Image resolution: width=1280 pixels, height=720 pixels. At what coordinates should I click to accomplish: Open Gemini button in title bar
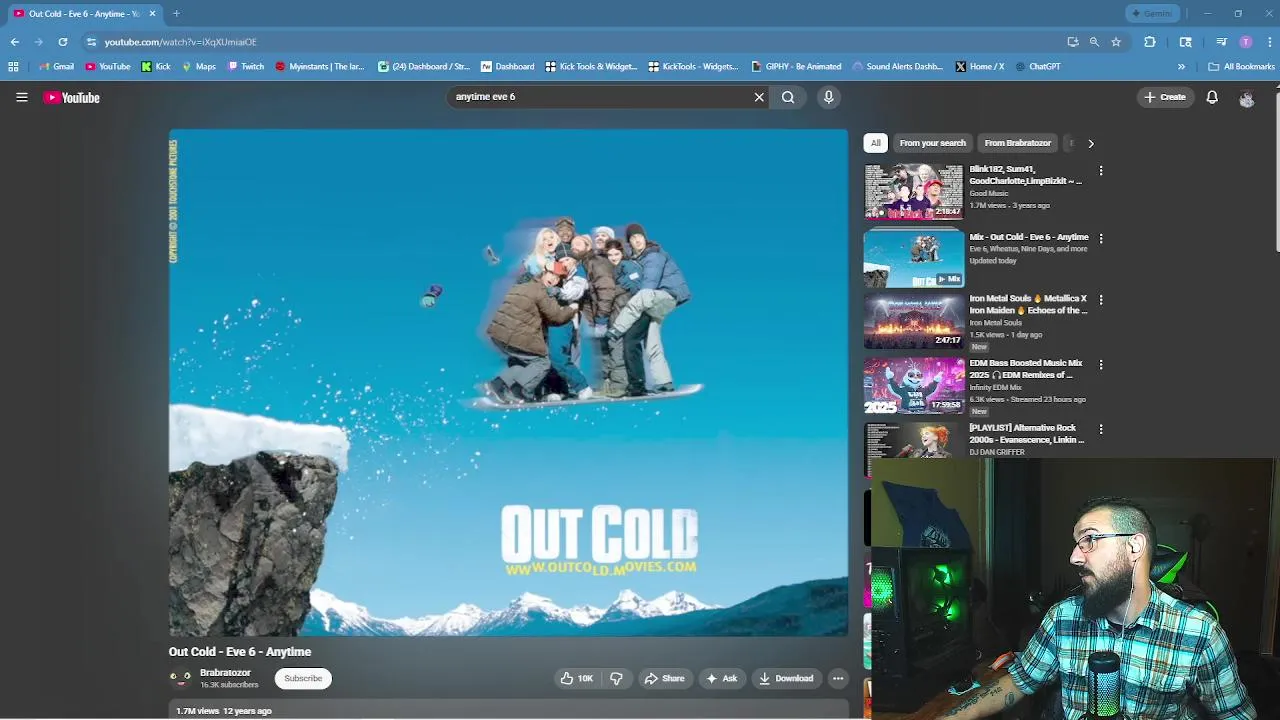(1152, 14)
